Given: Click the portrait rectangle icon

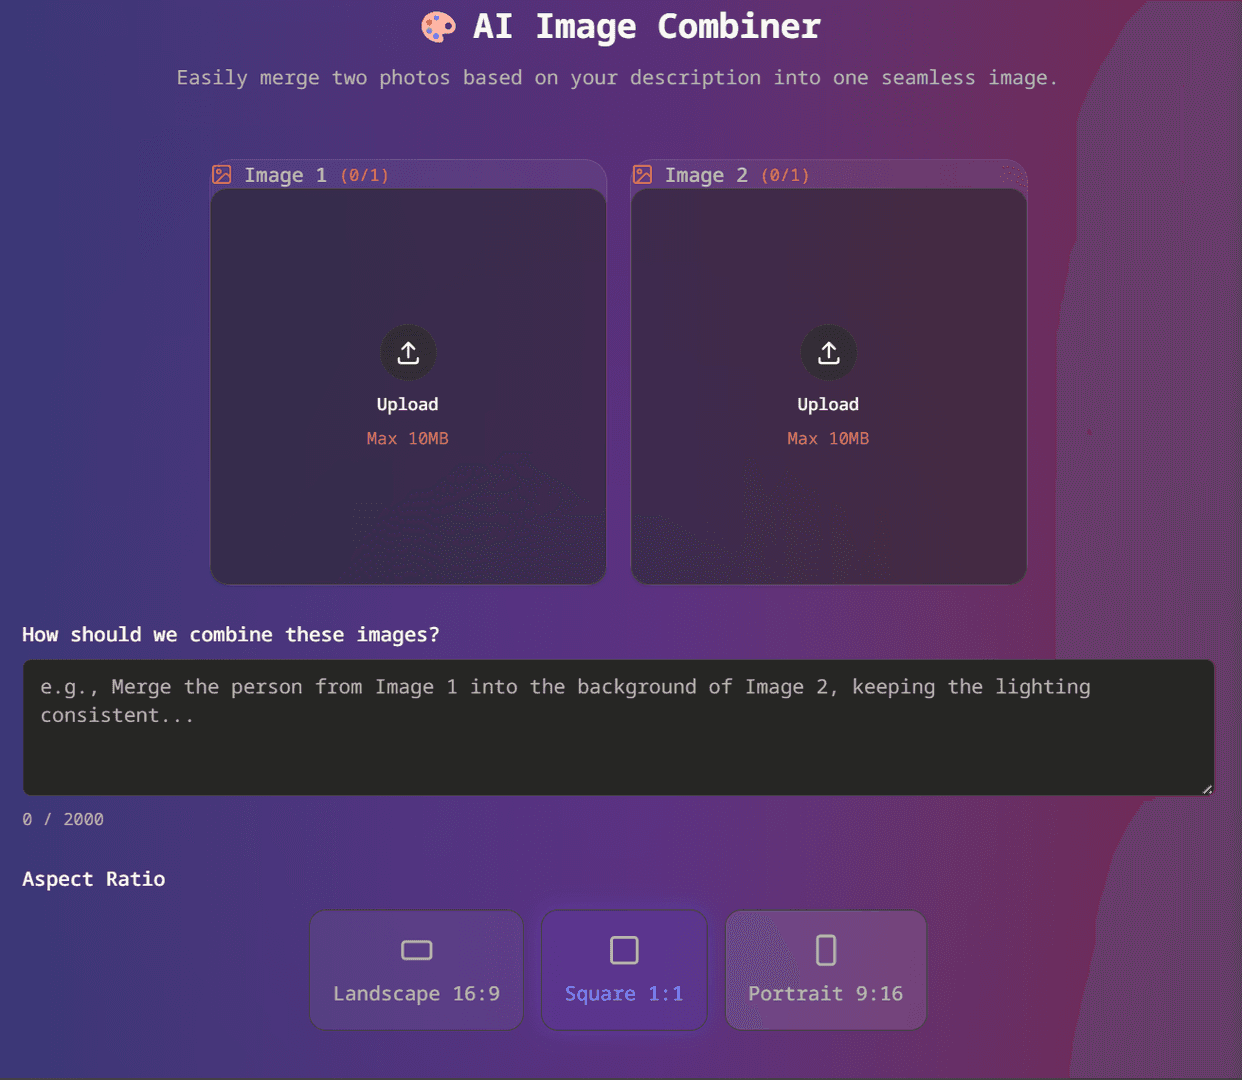Looking at the screenshot, I should point(826,950).
